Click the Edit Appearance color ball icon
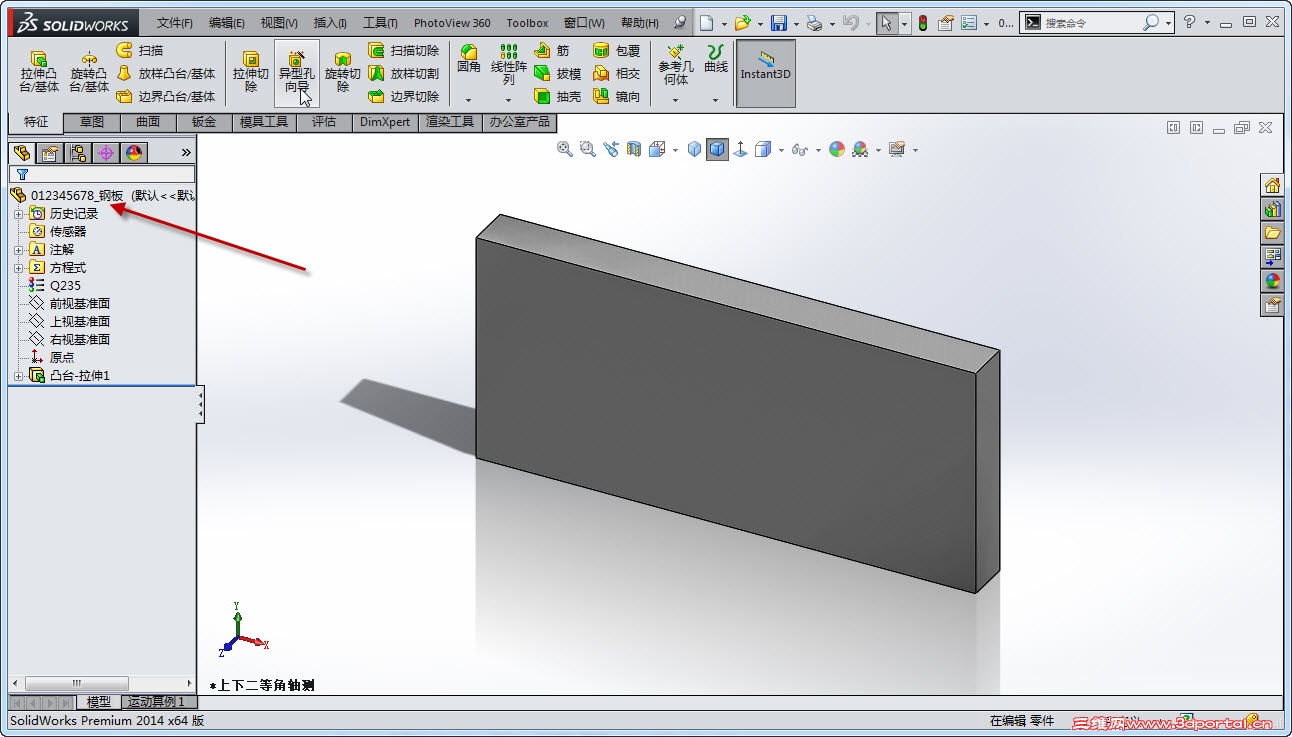The height and width of the screenshot is (737, 1292). click(x=836, y=149)
